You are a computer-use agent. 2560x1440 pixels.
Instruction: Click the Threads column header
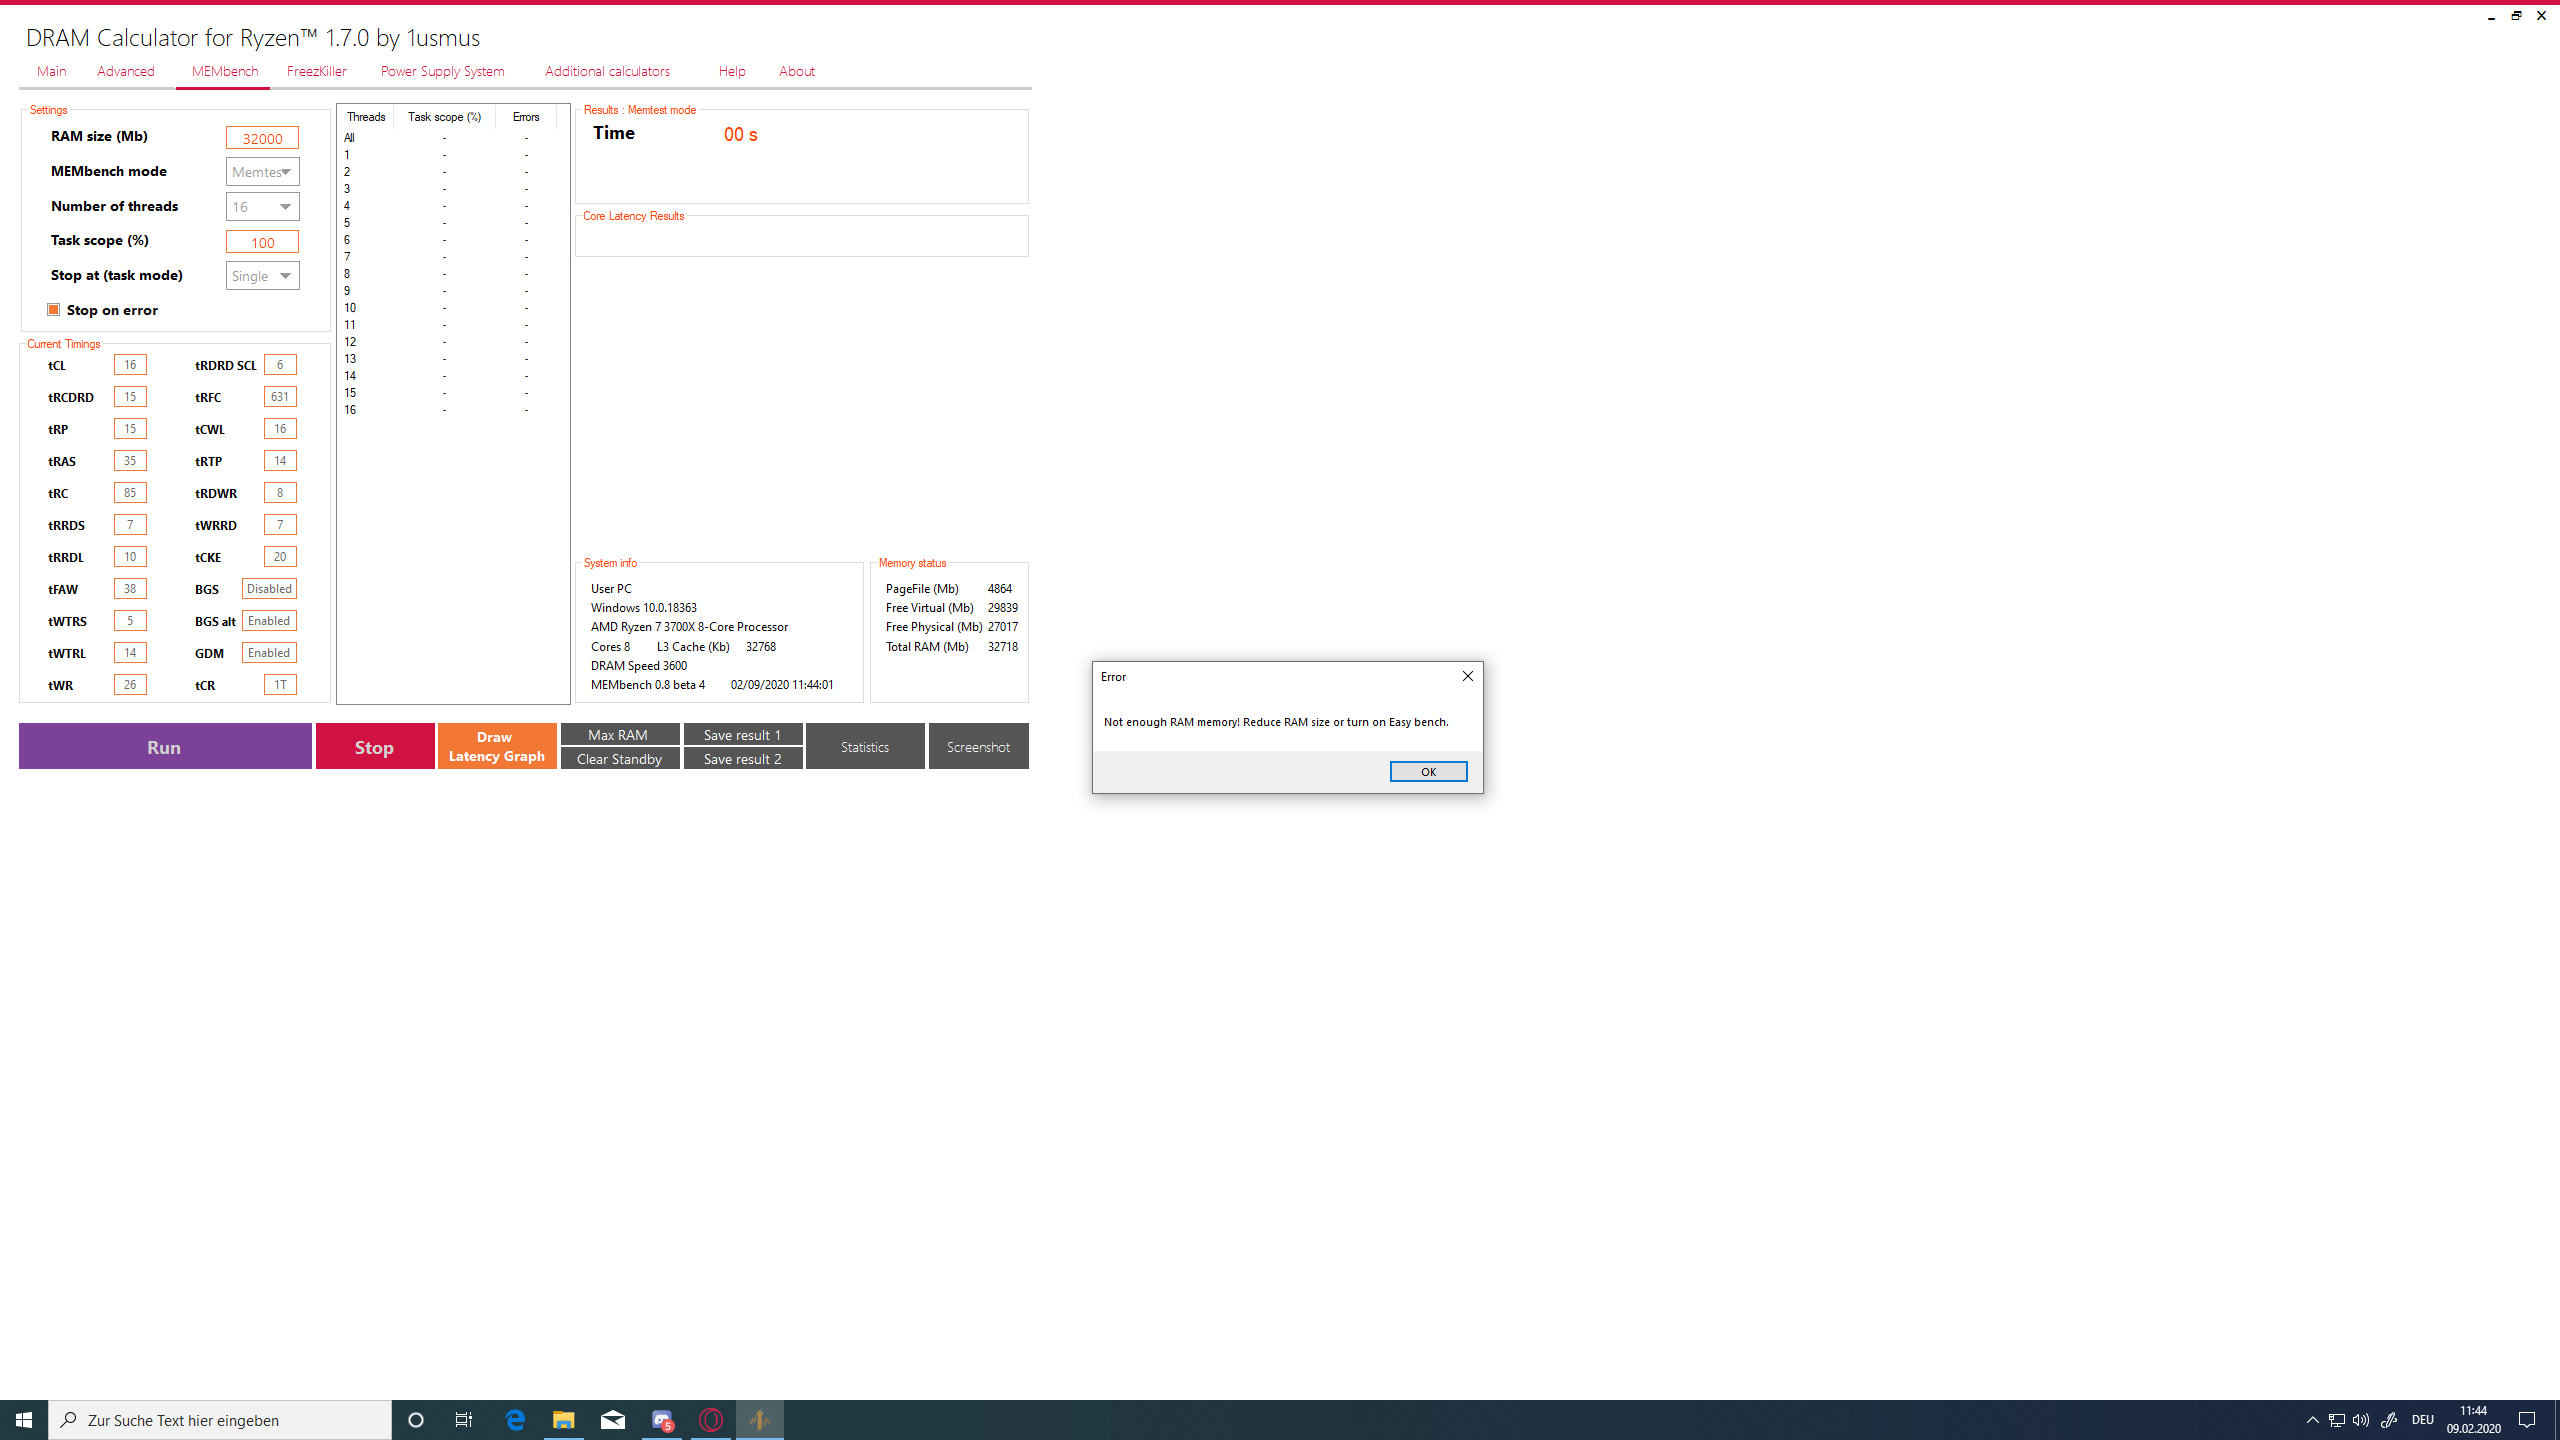366,117
